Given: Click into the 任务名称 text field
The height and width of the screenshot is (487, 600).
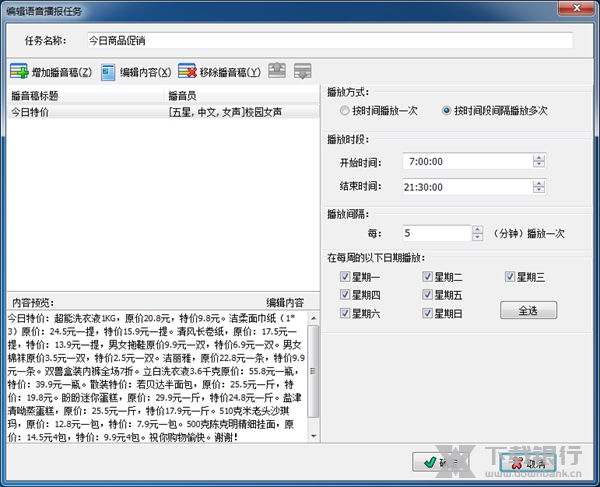Looking at the screenshot, I should 329,41.
